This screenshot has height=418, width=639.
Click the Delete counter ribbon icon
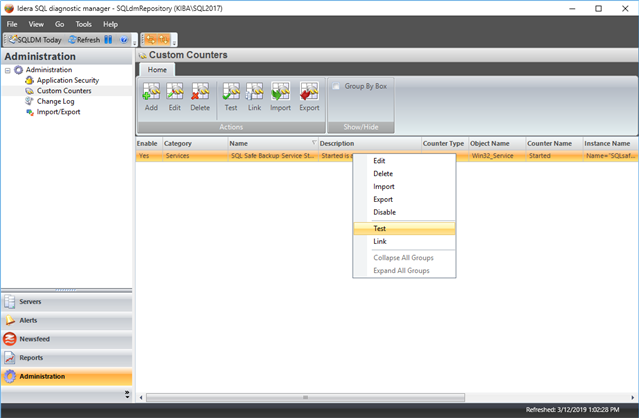pyautogui.click(x=200, y=92)
